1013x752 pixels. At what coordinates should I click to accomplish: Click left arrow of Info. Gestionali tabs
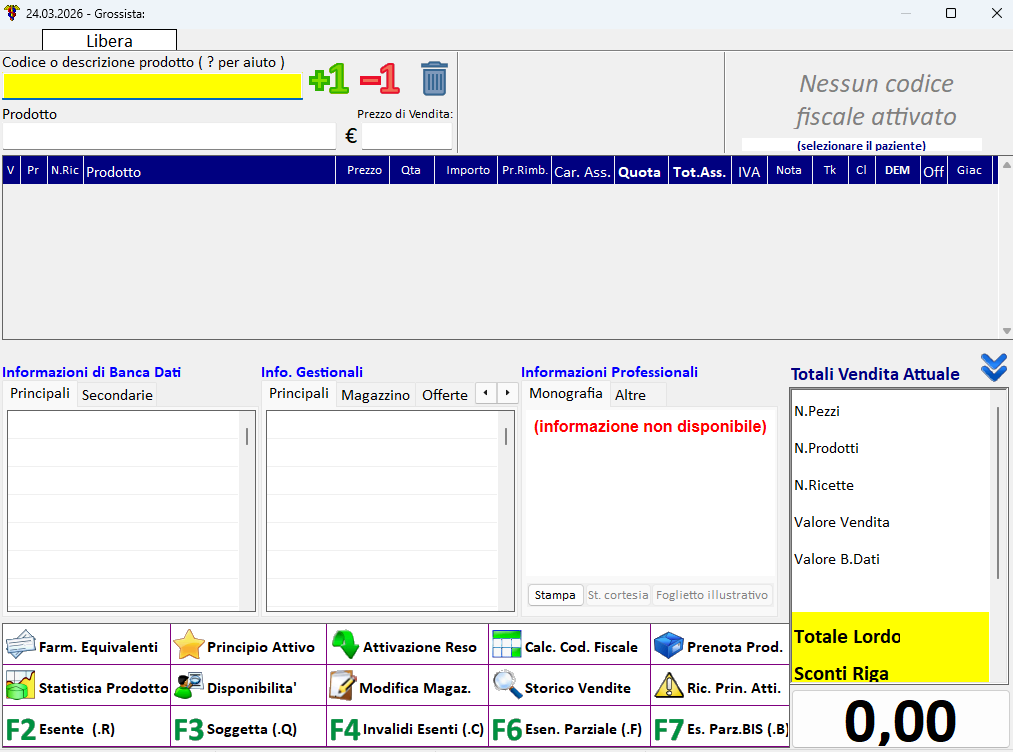(486, 393)
